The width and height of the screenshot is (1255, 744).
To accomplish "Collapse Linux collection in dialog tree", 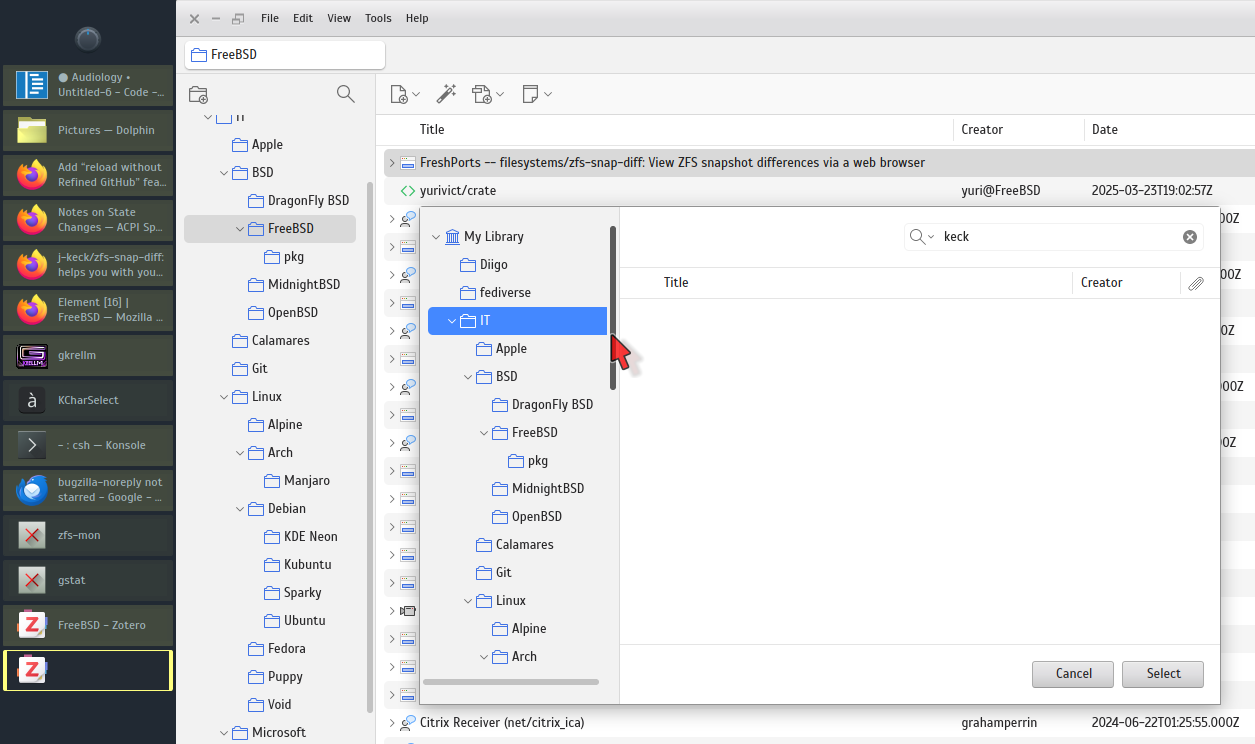I will coord(468,601).
